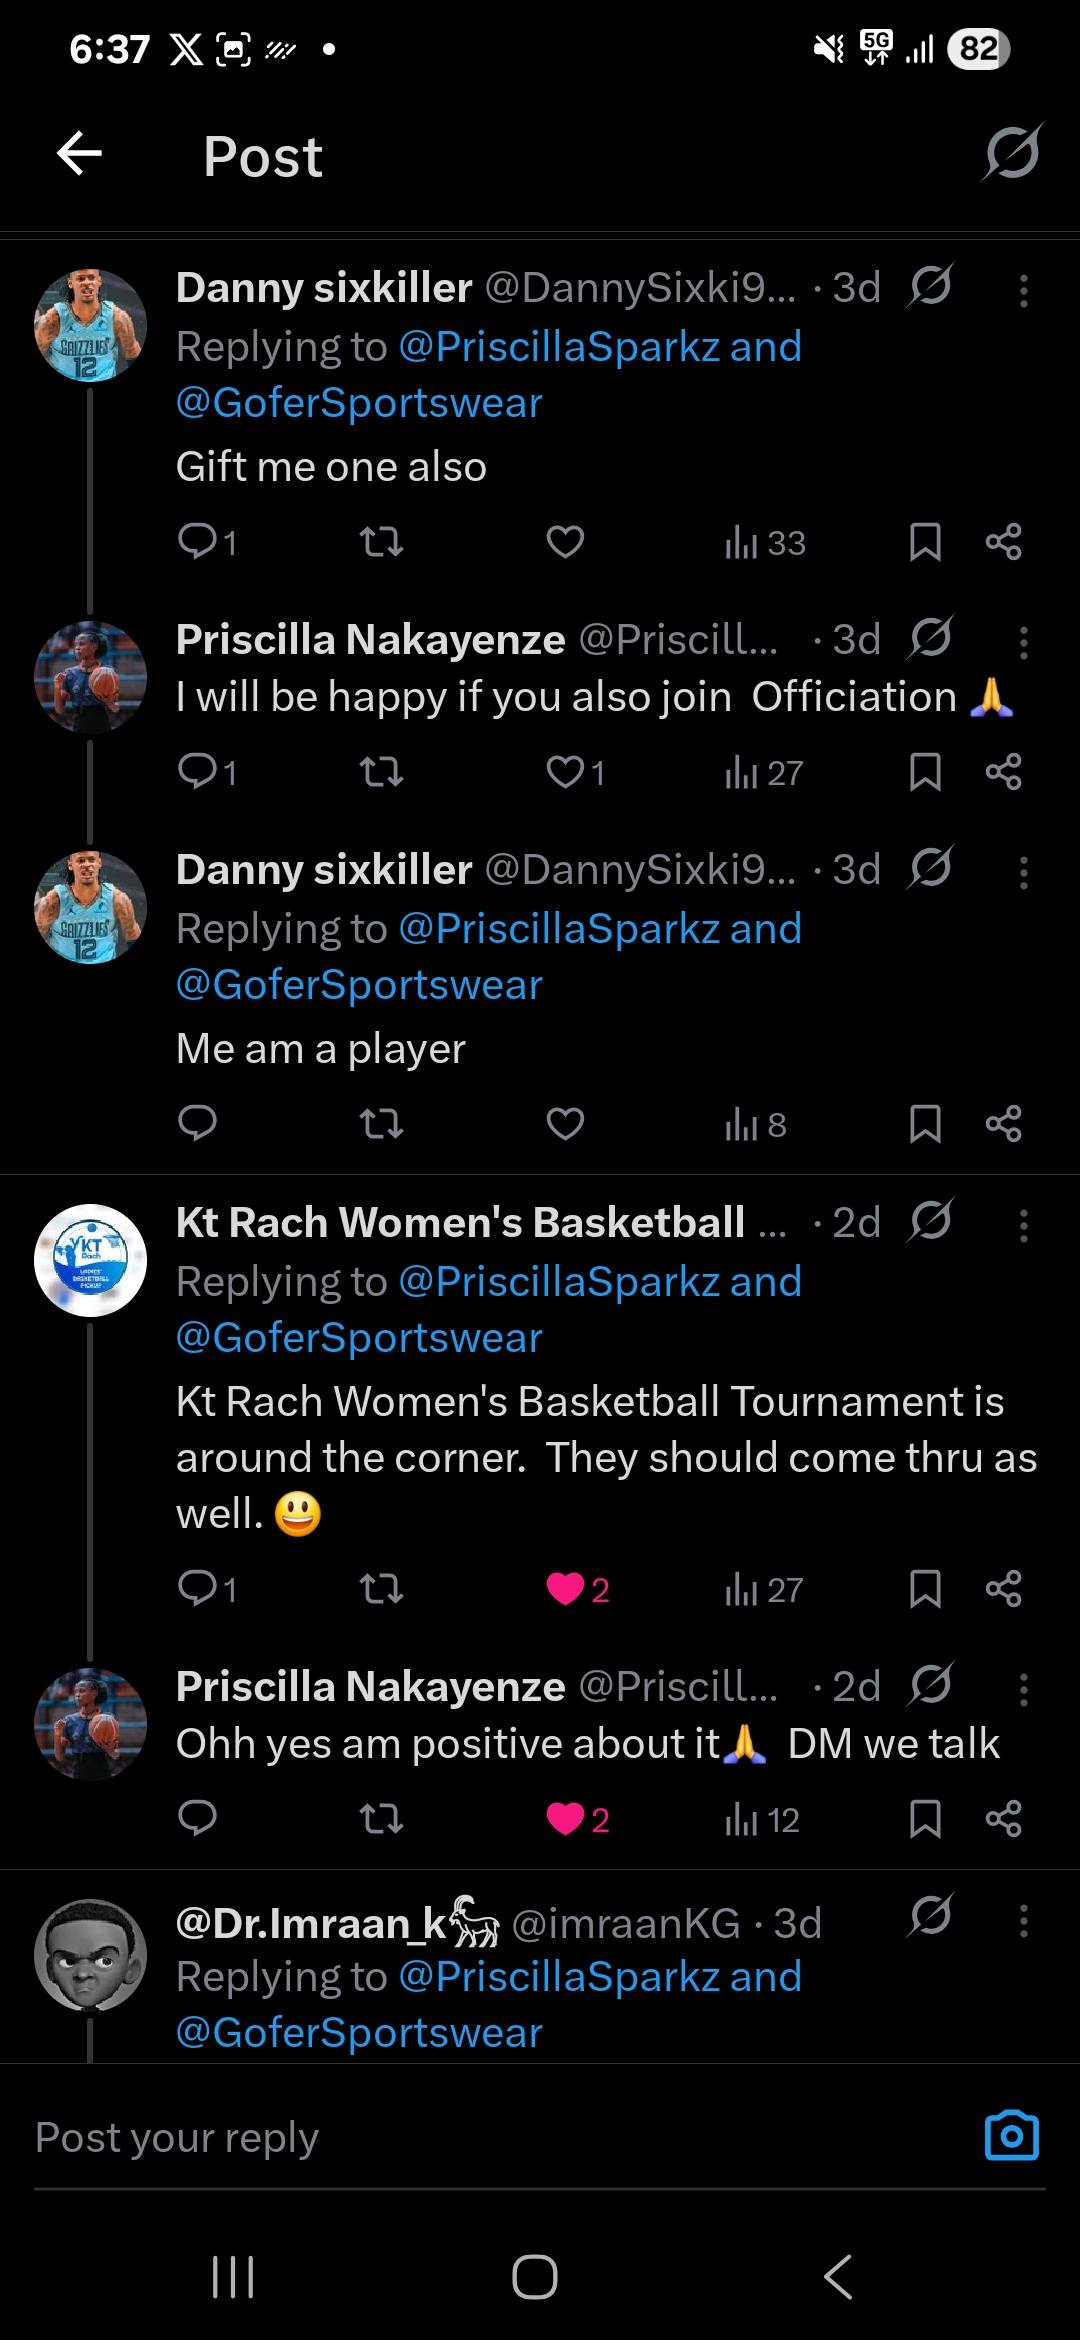Screen dimensions: 1080x2340
Task: Open Kt Rach Women's Basketball avatar
Action: (x=91, y=1260)
